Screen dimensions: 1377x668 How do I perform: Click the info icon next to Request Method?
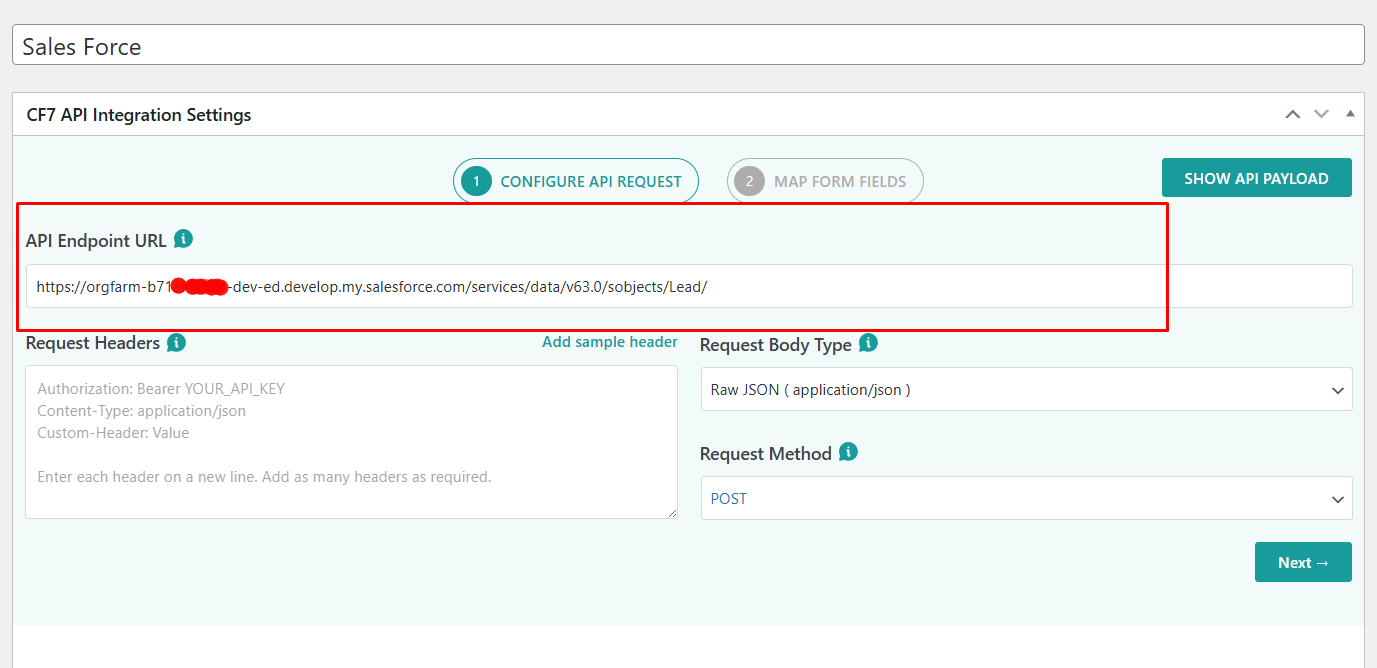pyautogui.click(x=847, y=452)
